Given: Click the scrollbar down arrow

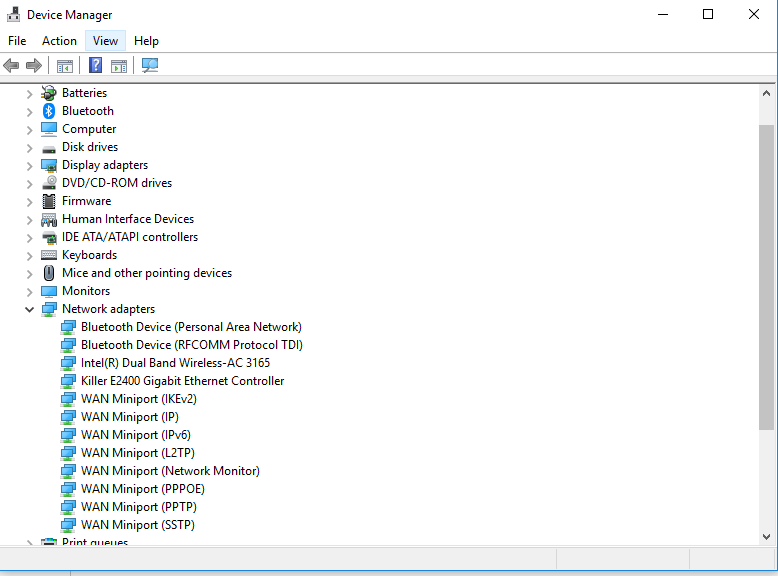Looking at the screenshot, I should [766, 537].
